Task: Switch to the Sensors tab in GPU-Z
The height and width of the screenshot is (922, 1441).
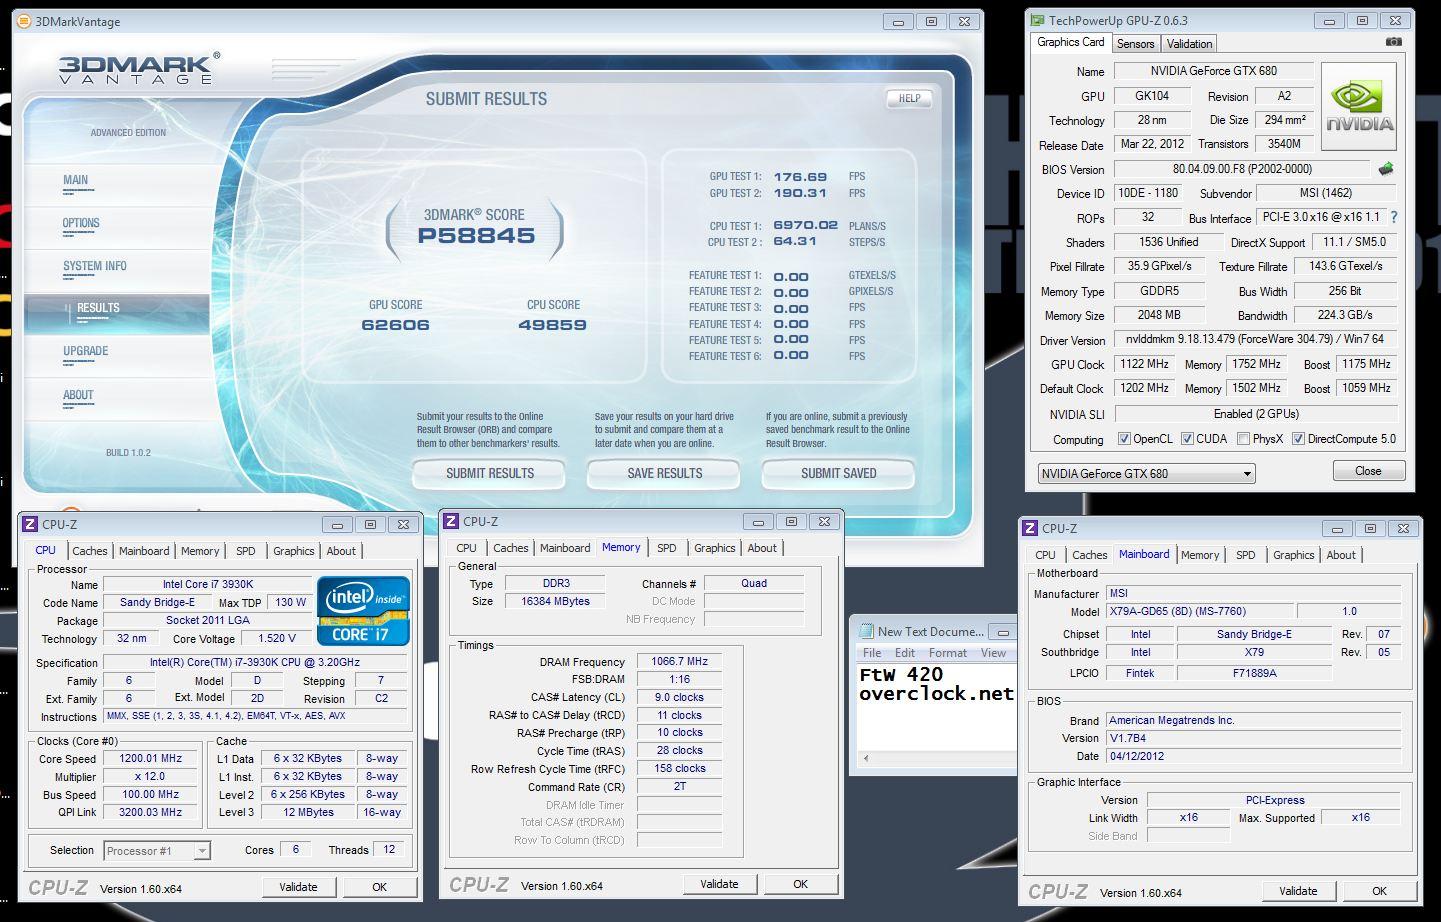Action: (x=1135, y=43)
